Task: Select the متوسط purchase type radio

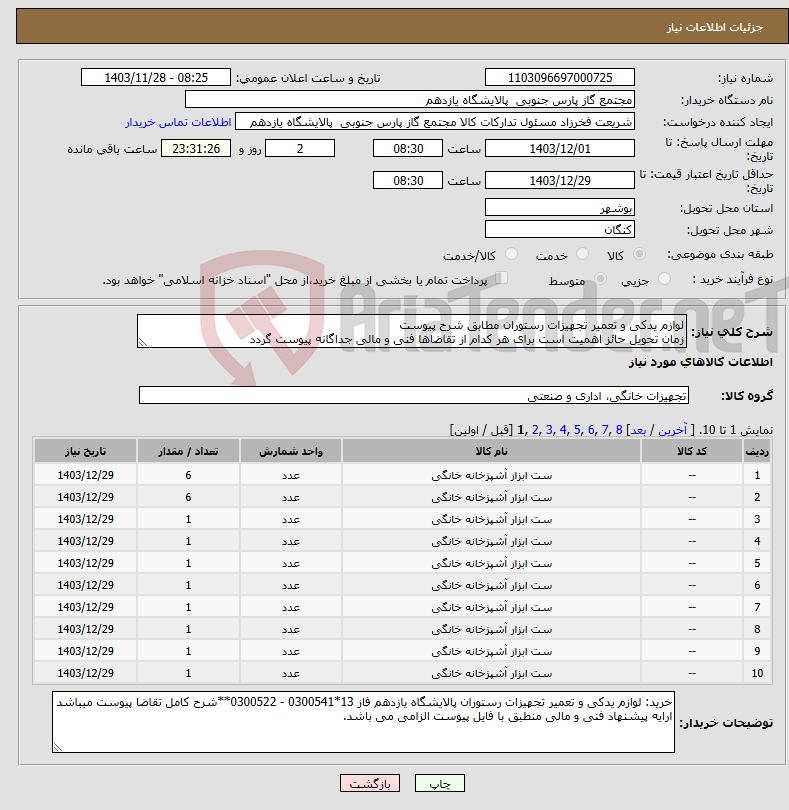Action: pyautogui.click(x=600, y=279)
